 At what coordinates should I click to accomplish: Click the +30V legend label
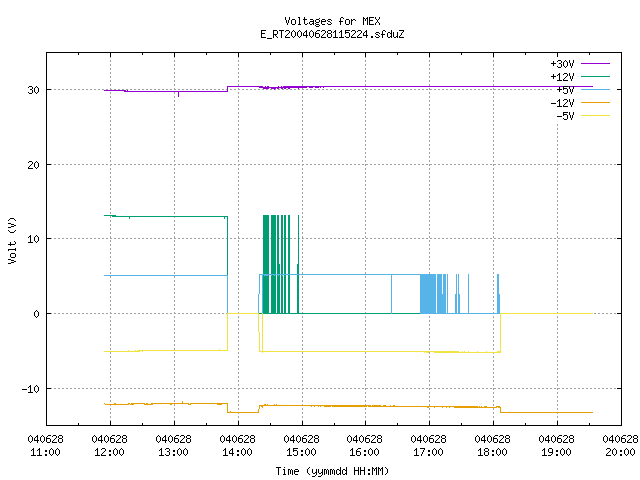[x=562, y=64]
